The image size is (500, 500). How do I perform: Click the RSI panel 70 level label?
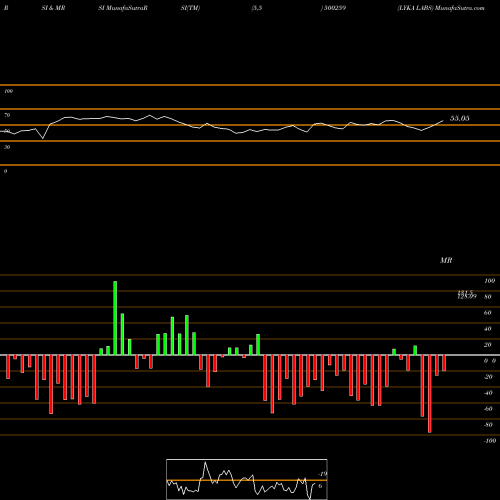[7, 115]
